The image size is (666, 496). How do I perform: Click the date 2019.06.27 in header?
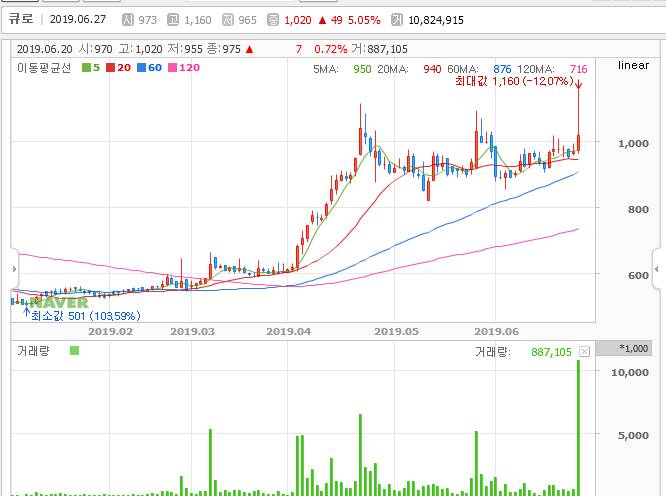[x=78, y=19]
